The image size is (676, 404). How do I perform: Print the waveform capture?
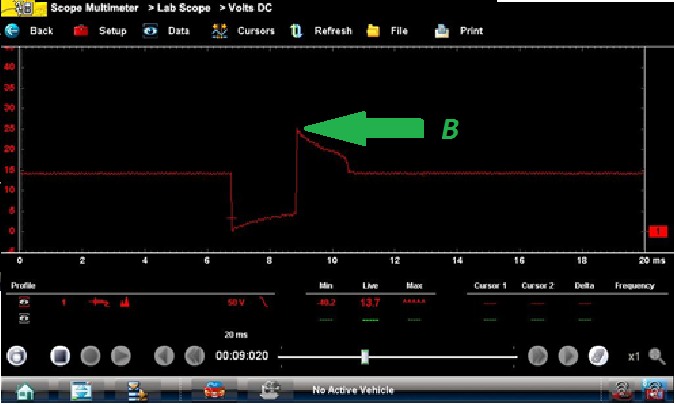[460, 31]
